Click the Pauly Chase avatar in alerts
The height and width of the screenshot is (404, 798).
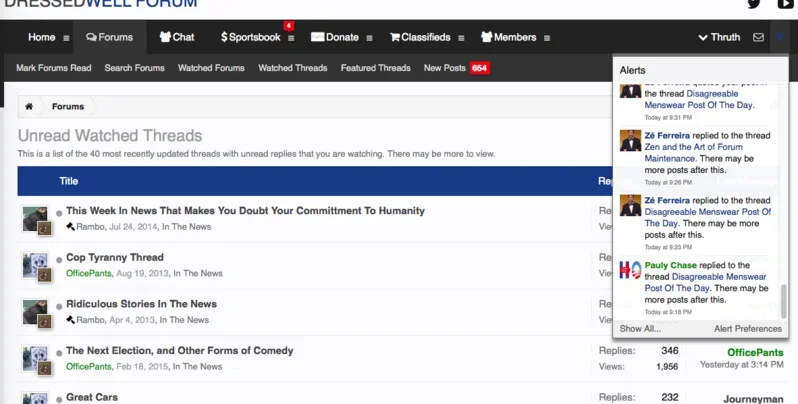(x=630, y=270)
